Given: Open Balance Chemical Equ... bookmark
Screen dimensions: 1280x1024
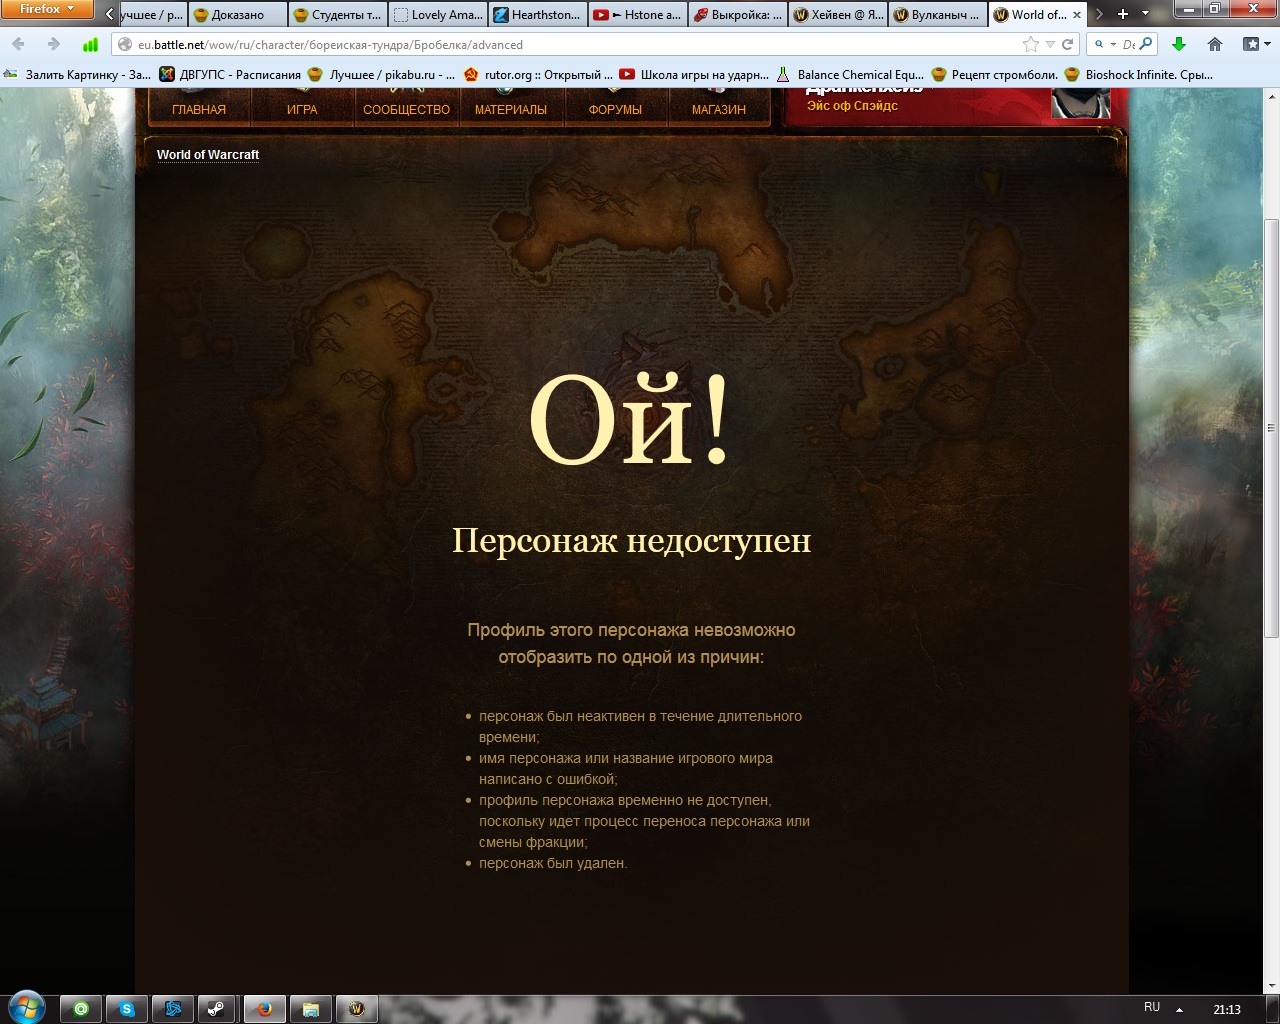Looking at the screenshot, I should pyautogui.click(x=850, y=74).
